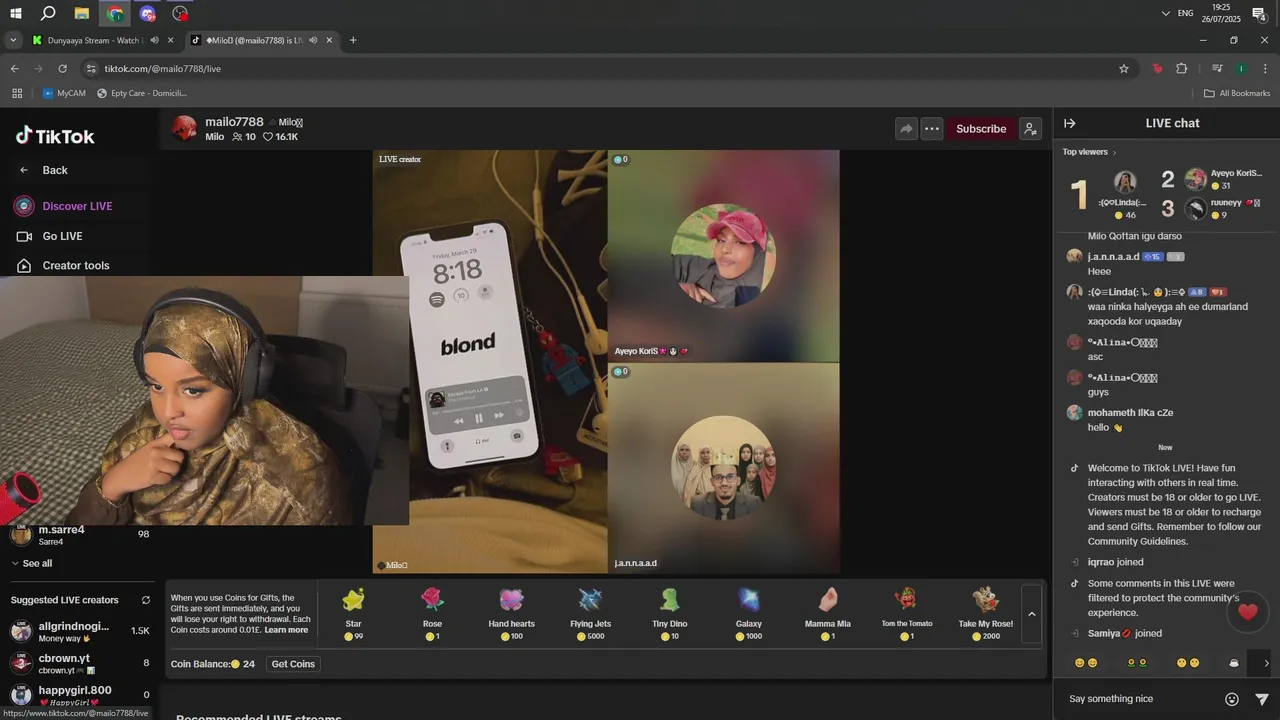The height and width of the screenshot is (720, 1280).
Task: Tap the red heart like button
Action: 1247,612
